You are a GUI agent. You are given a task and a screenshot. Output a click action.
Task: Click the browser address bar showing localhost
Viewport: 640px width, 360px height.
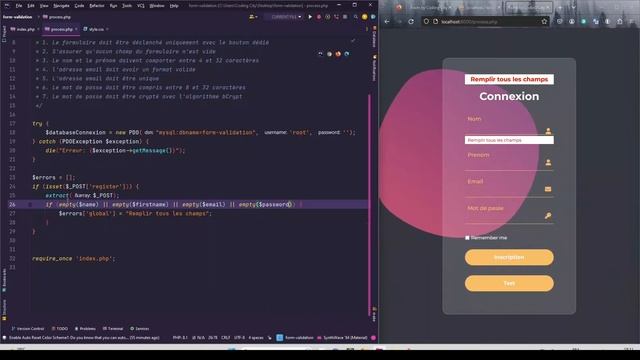pos(486,22)
